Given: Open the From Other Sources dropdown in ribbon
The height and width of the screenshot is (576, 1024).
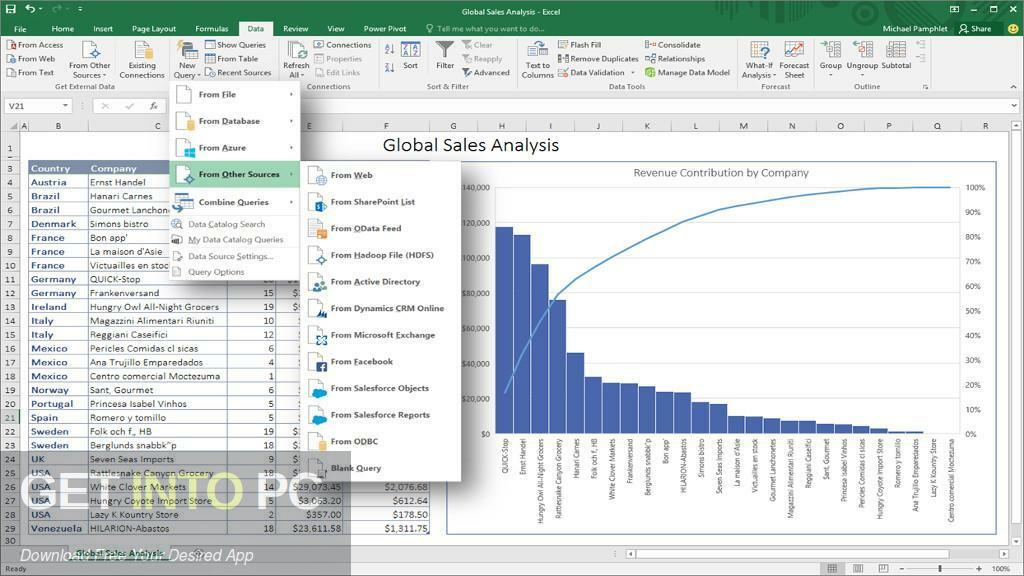Looking at the screenshot, I should (90, 59).
